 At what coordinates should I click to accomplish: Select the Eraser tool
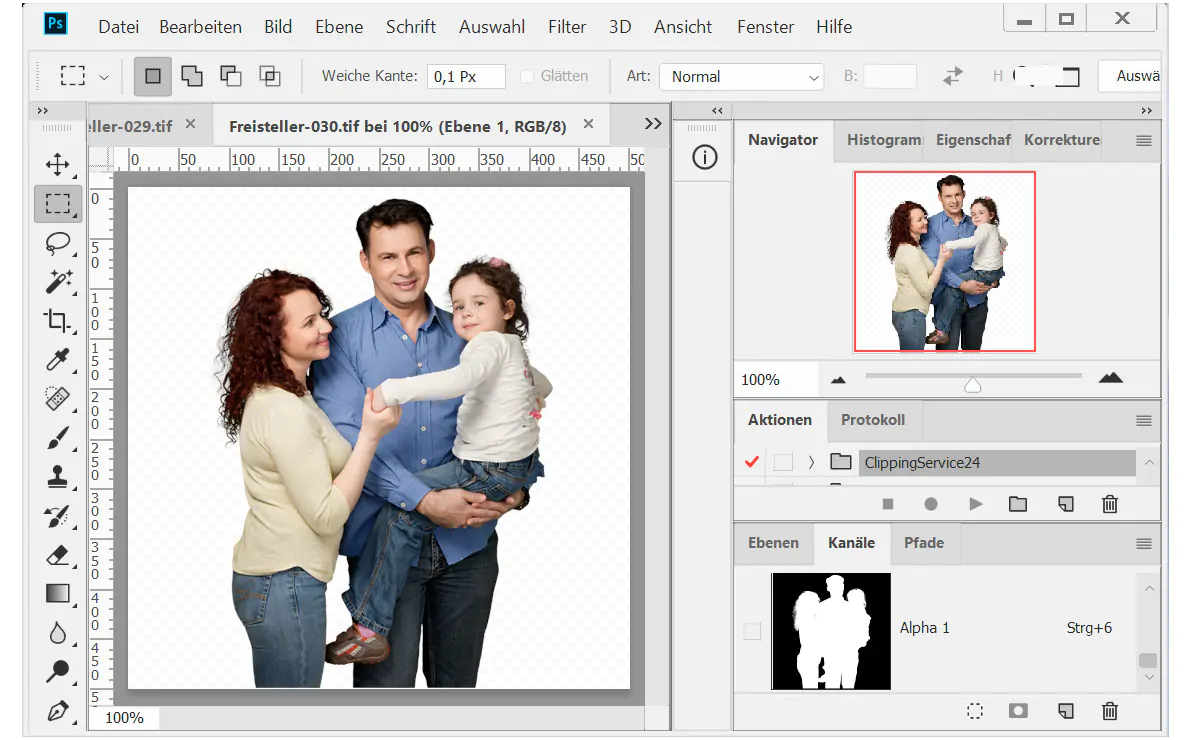click(57, 555)
